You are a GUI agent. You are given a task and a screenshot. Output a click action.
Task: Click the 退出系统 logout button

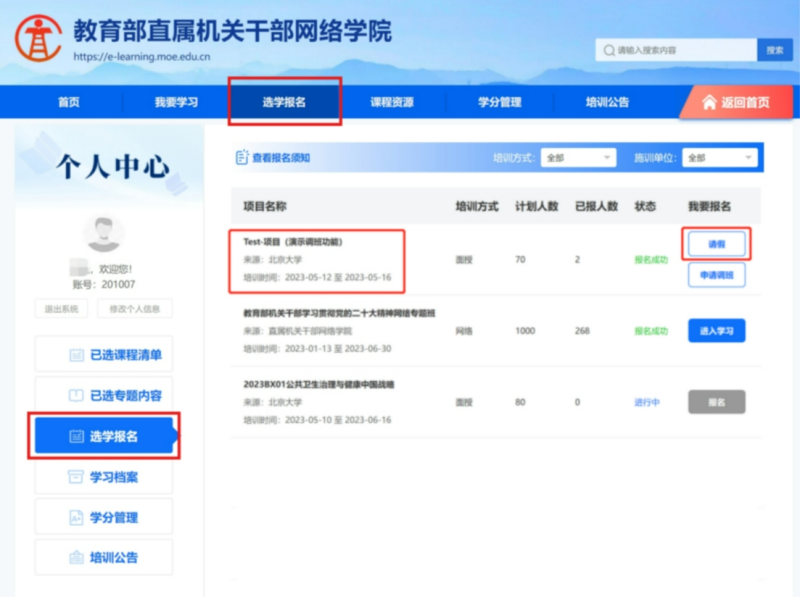60,309
